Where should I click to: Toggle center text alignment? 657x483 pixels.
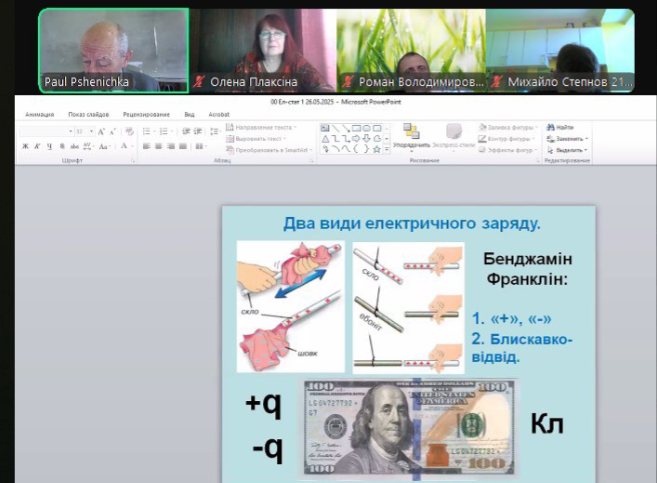tap(158, 146)
